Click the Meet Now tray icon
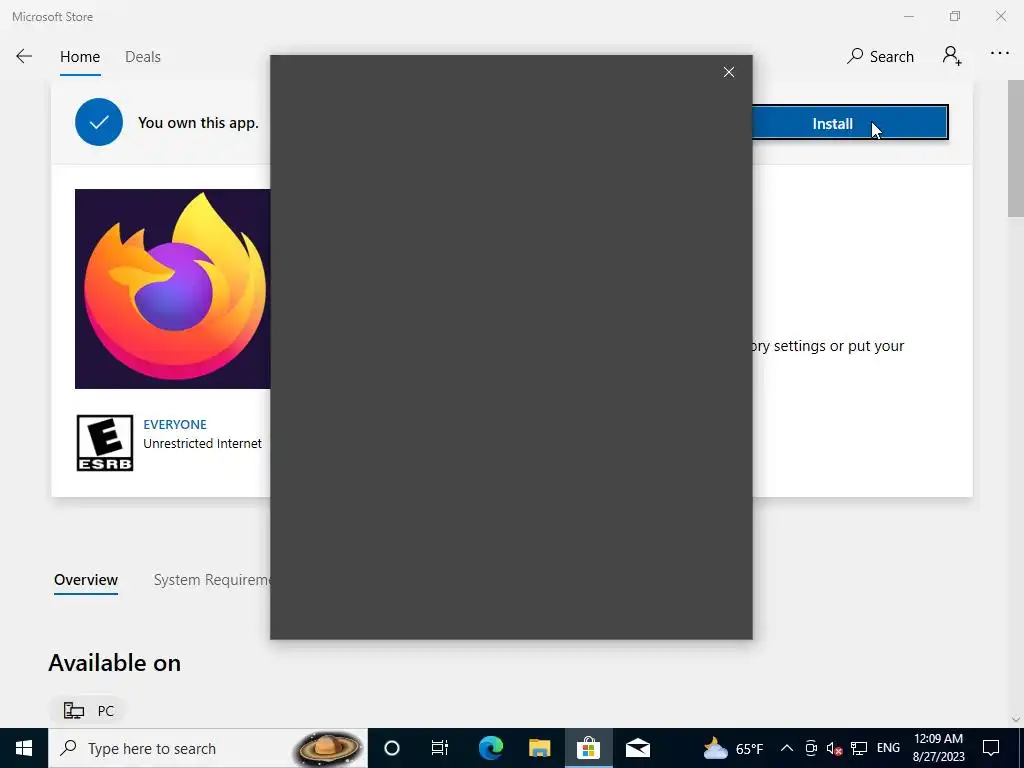Image resolution: width=1024 pixels, height=768 pixels. 810,748
